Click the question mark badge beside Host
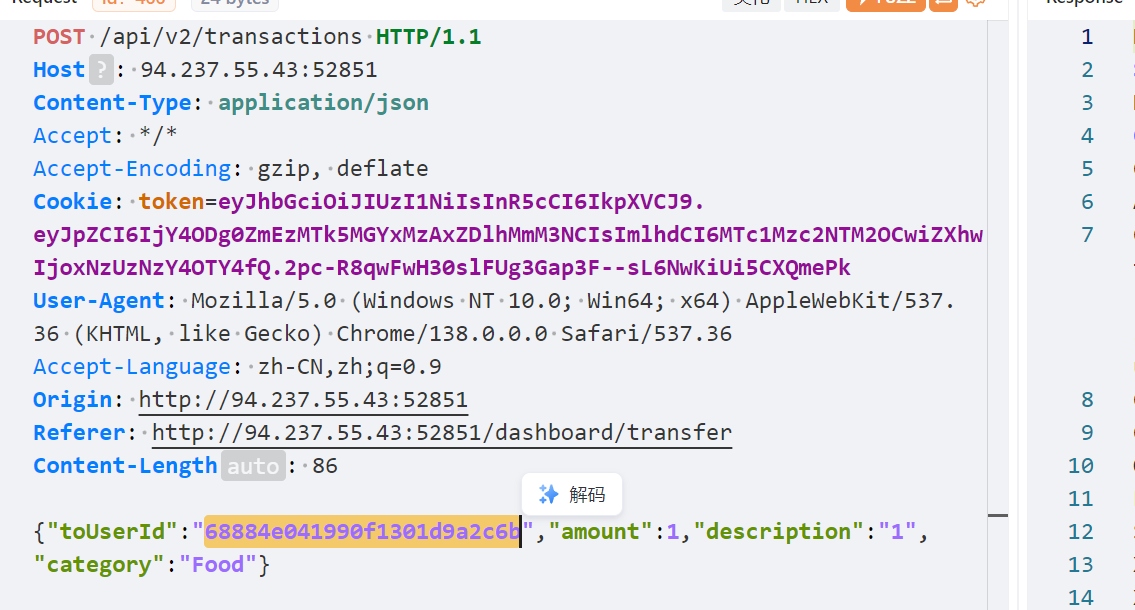This screenshot has height=610, width=1135. (101, 70)
